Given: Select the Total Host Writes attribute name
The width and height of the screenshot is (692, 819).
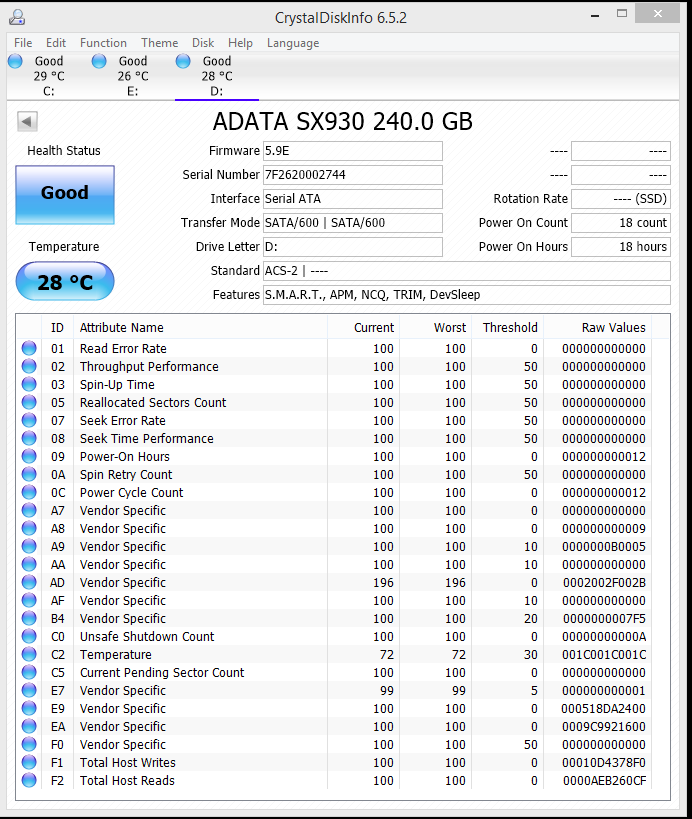Looking at the screenshot, I should pyautogui.click(x=127, y=763).
